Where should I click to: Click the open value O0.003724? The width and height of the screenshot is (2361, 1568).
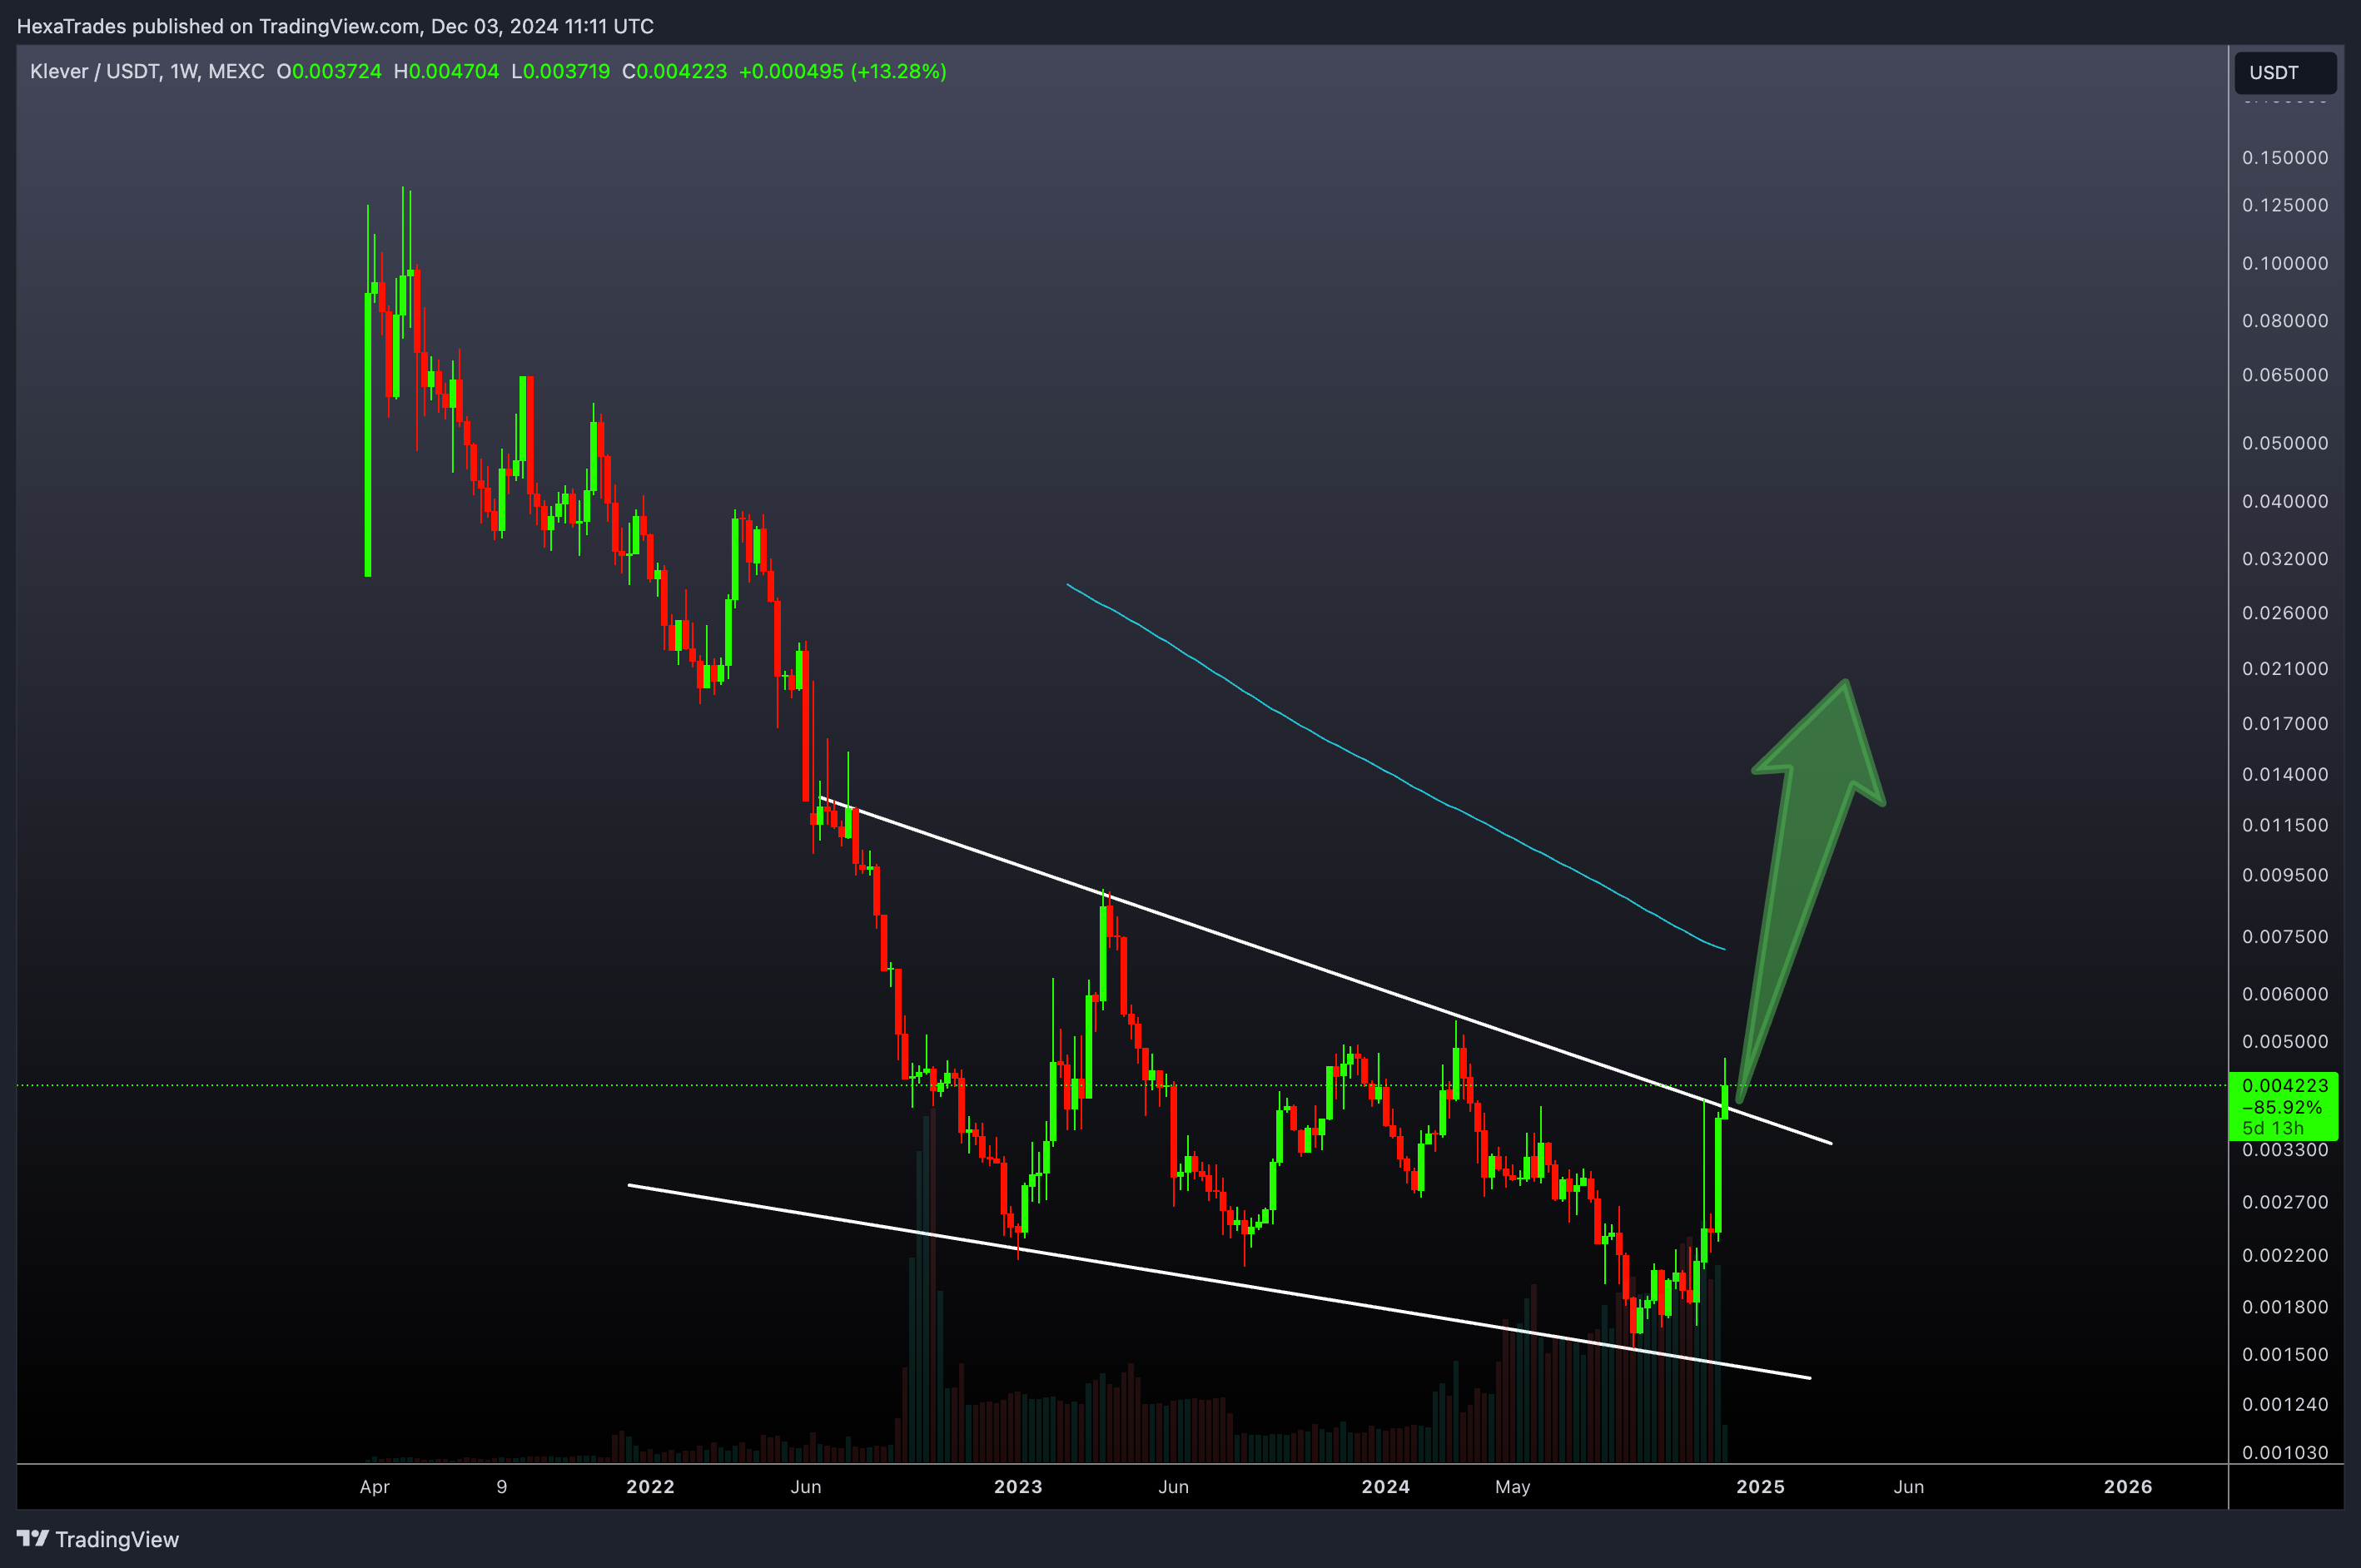click(329, 72)
